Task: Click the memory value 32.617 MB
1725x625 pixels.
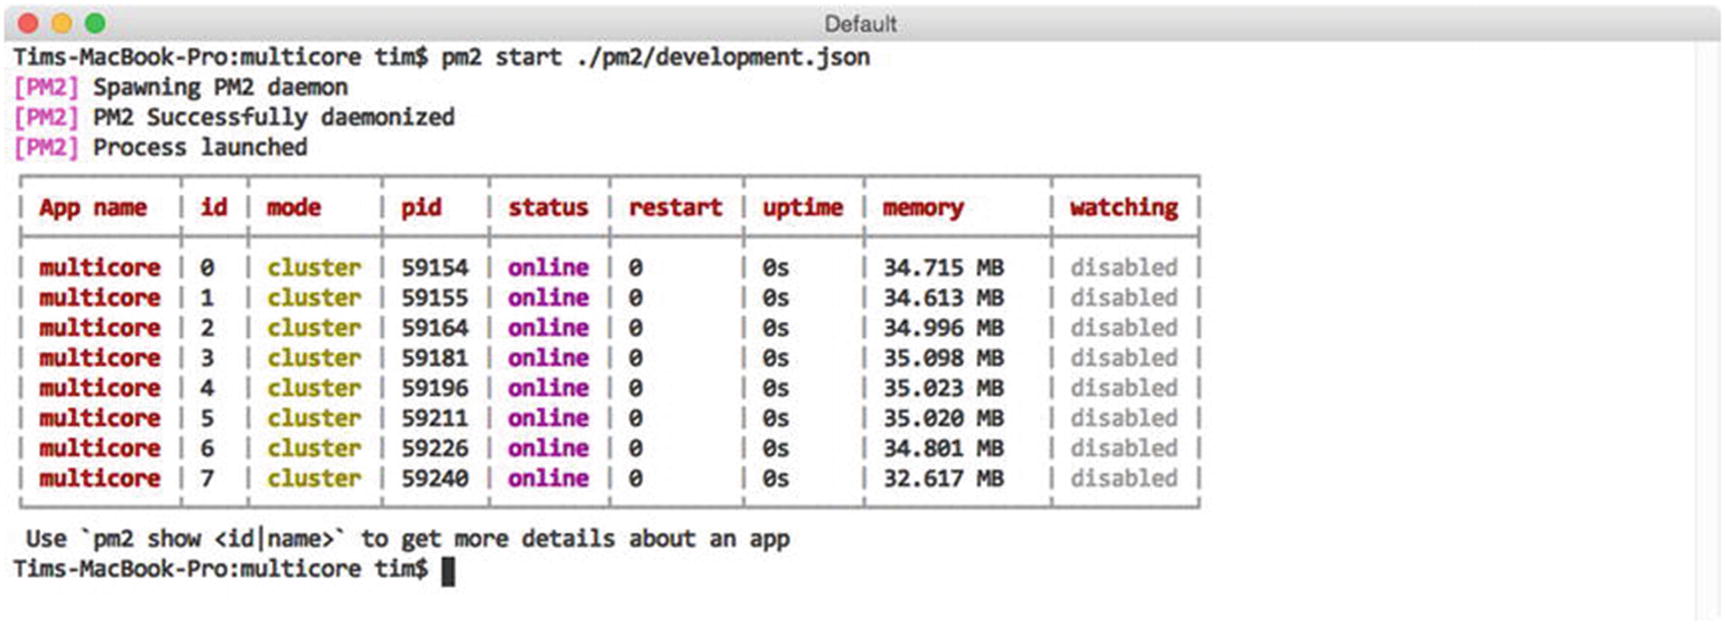Action: click(942, 479)
